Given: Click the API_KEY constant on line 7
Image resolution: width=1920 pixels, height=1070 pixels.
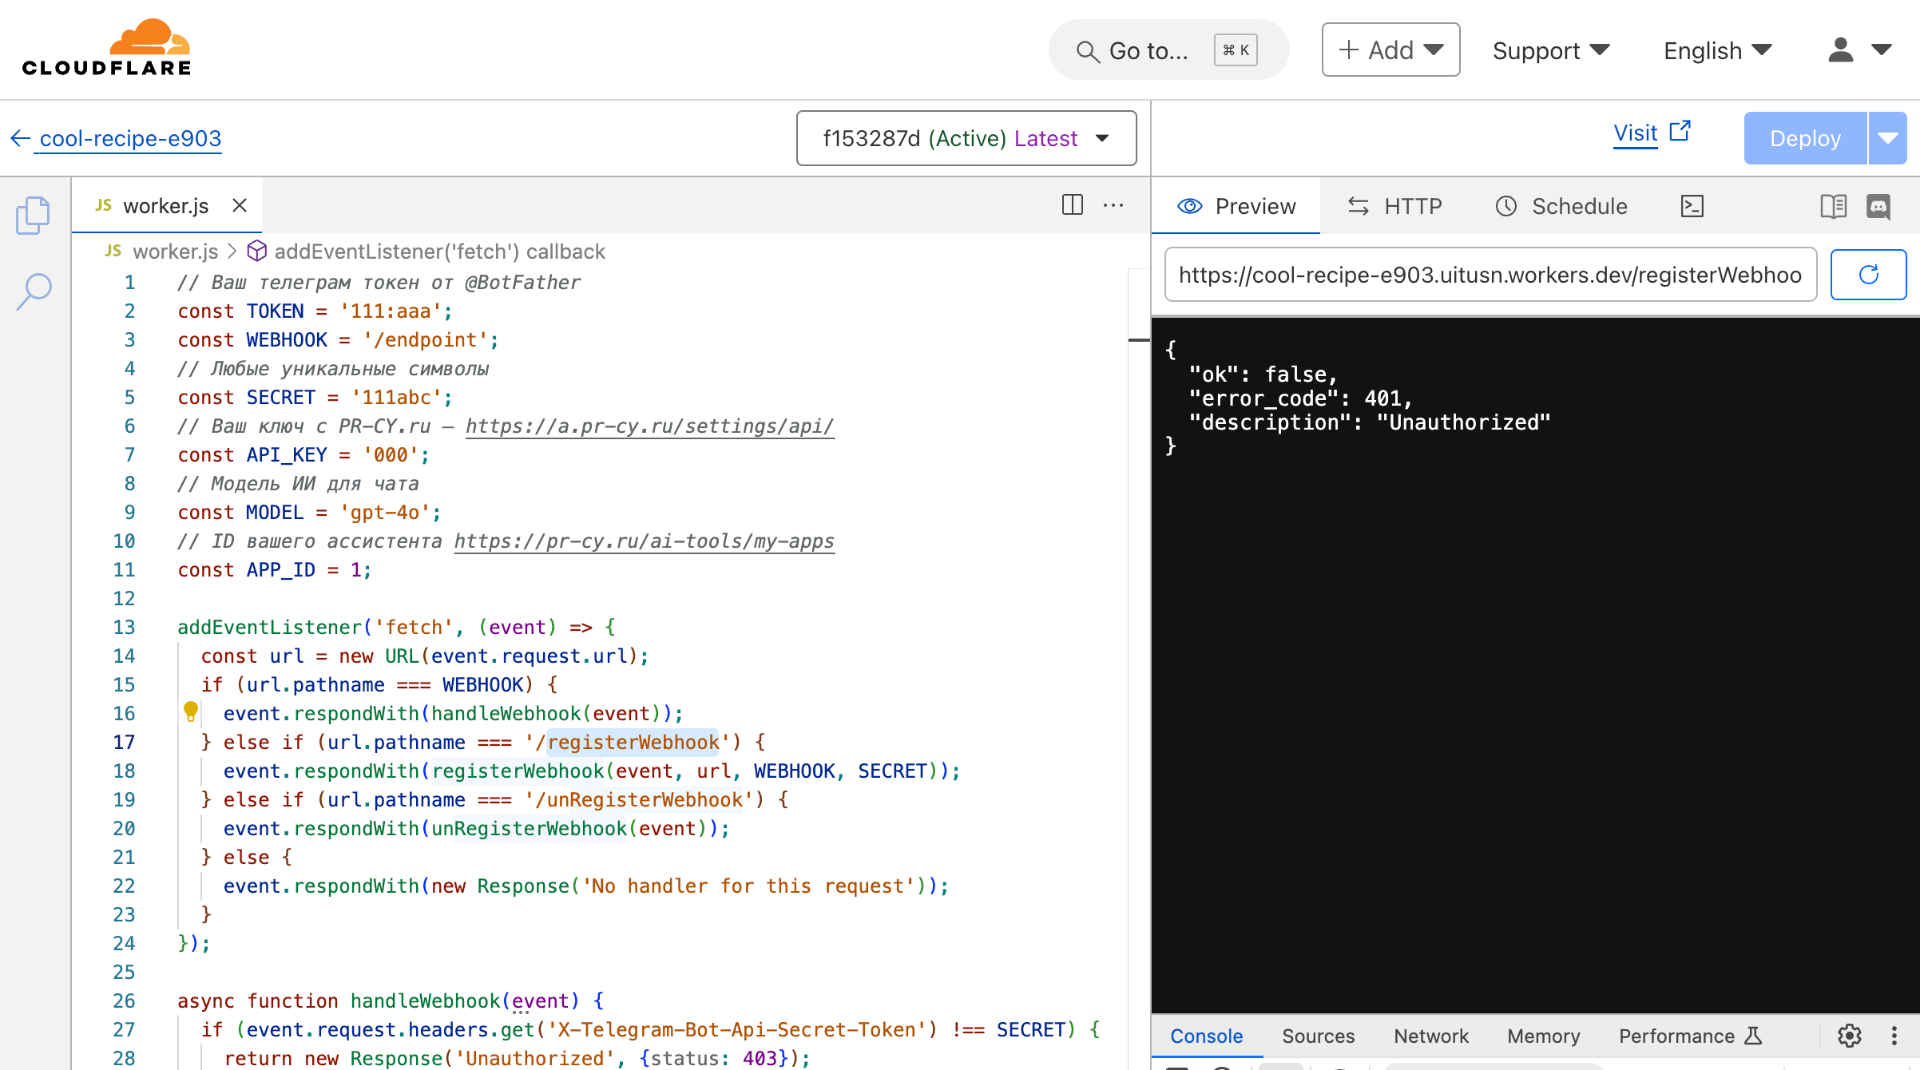Looking at the screenshot, I should pyautogui.click(x=286, y=455).
